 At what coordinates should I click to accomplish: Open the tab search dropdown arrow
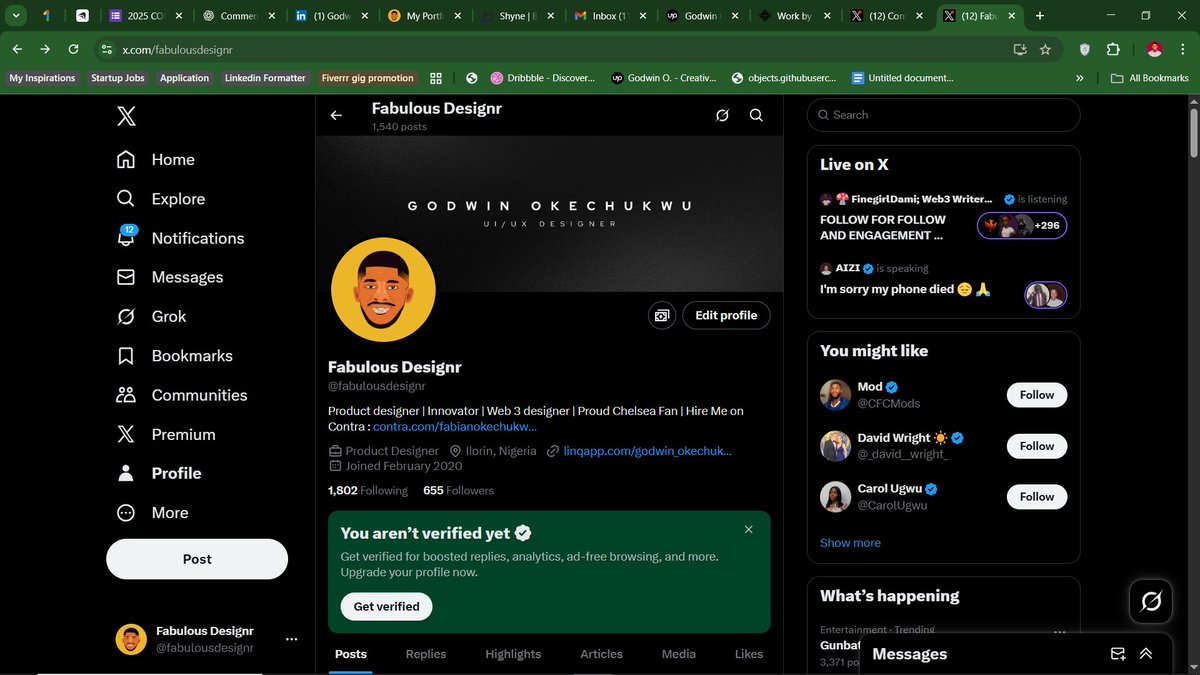click(16, 16)
